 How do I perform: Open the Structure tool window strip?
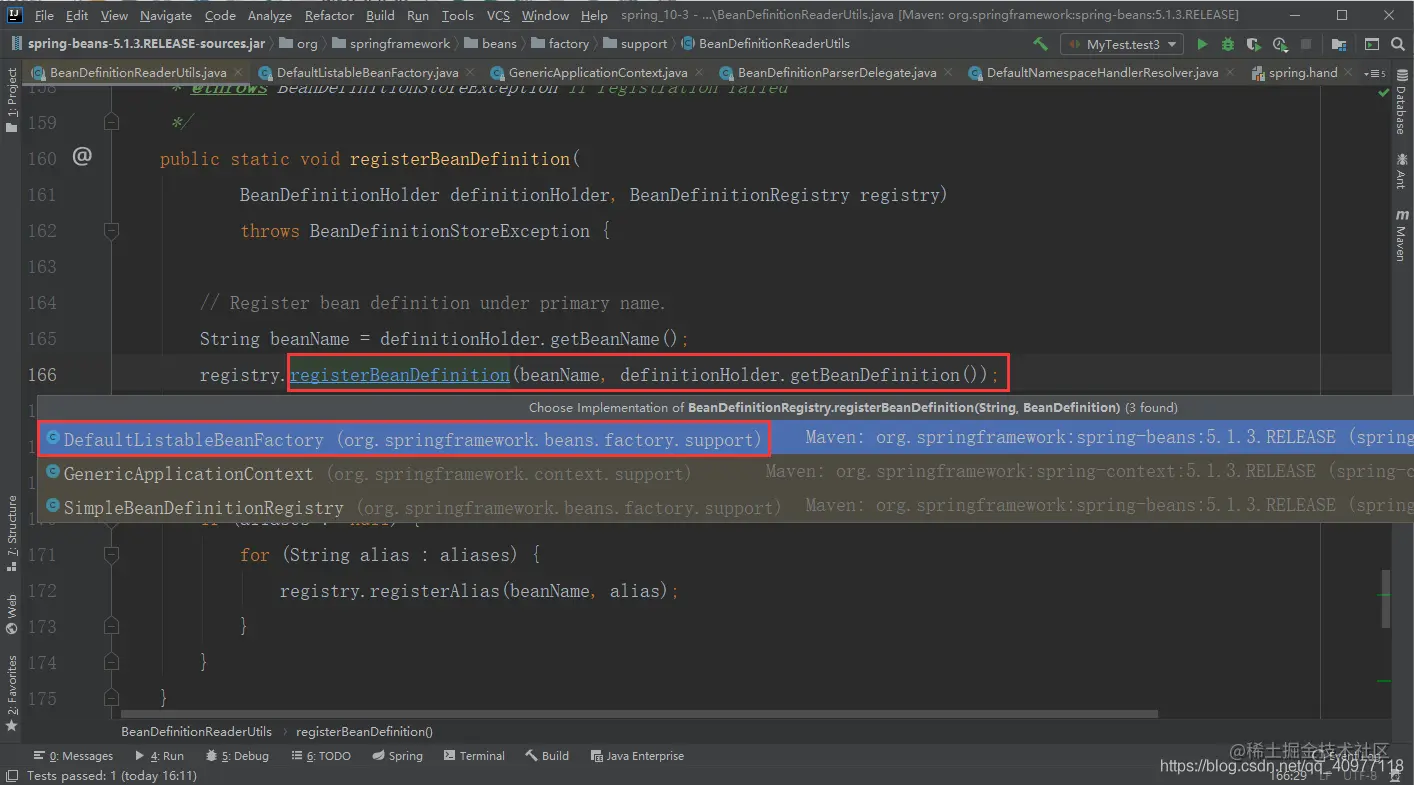pos(11,533)
